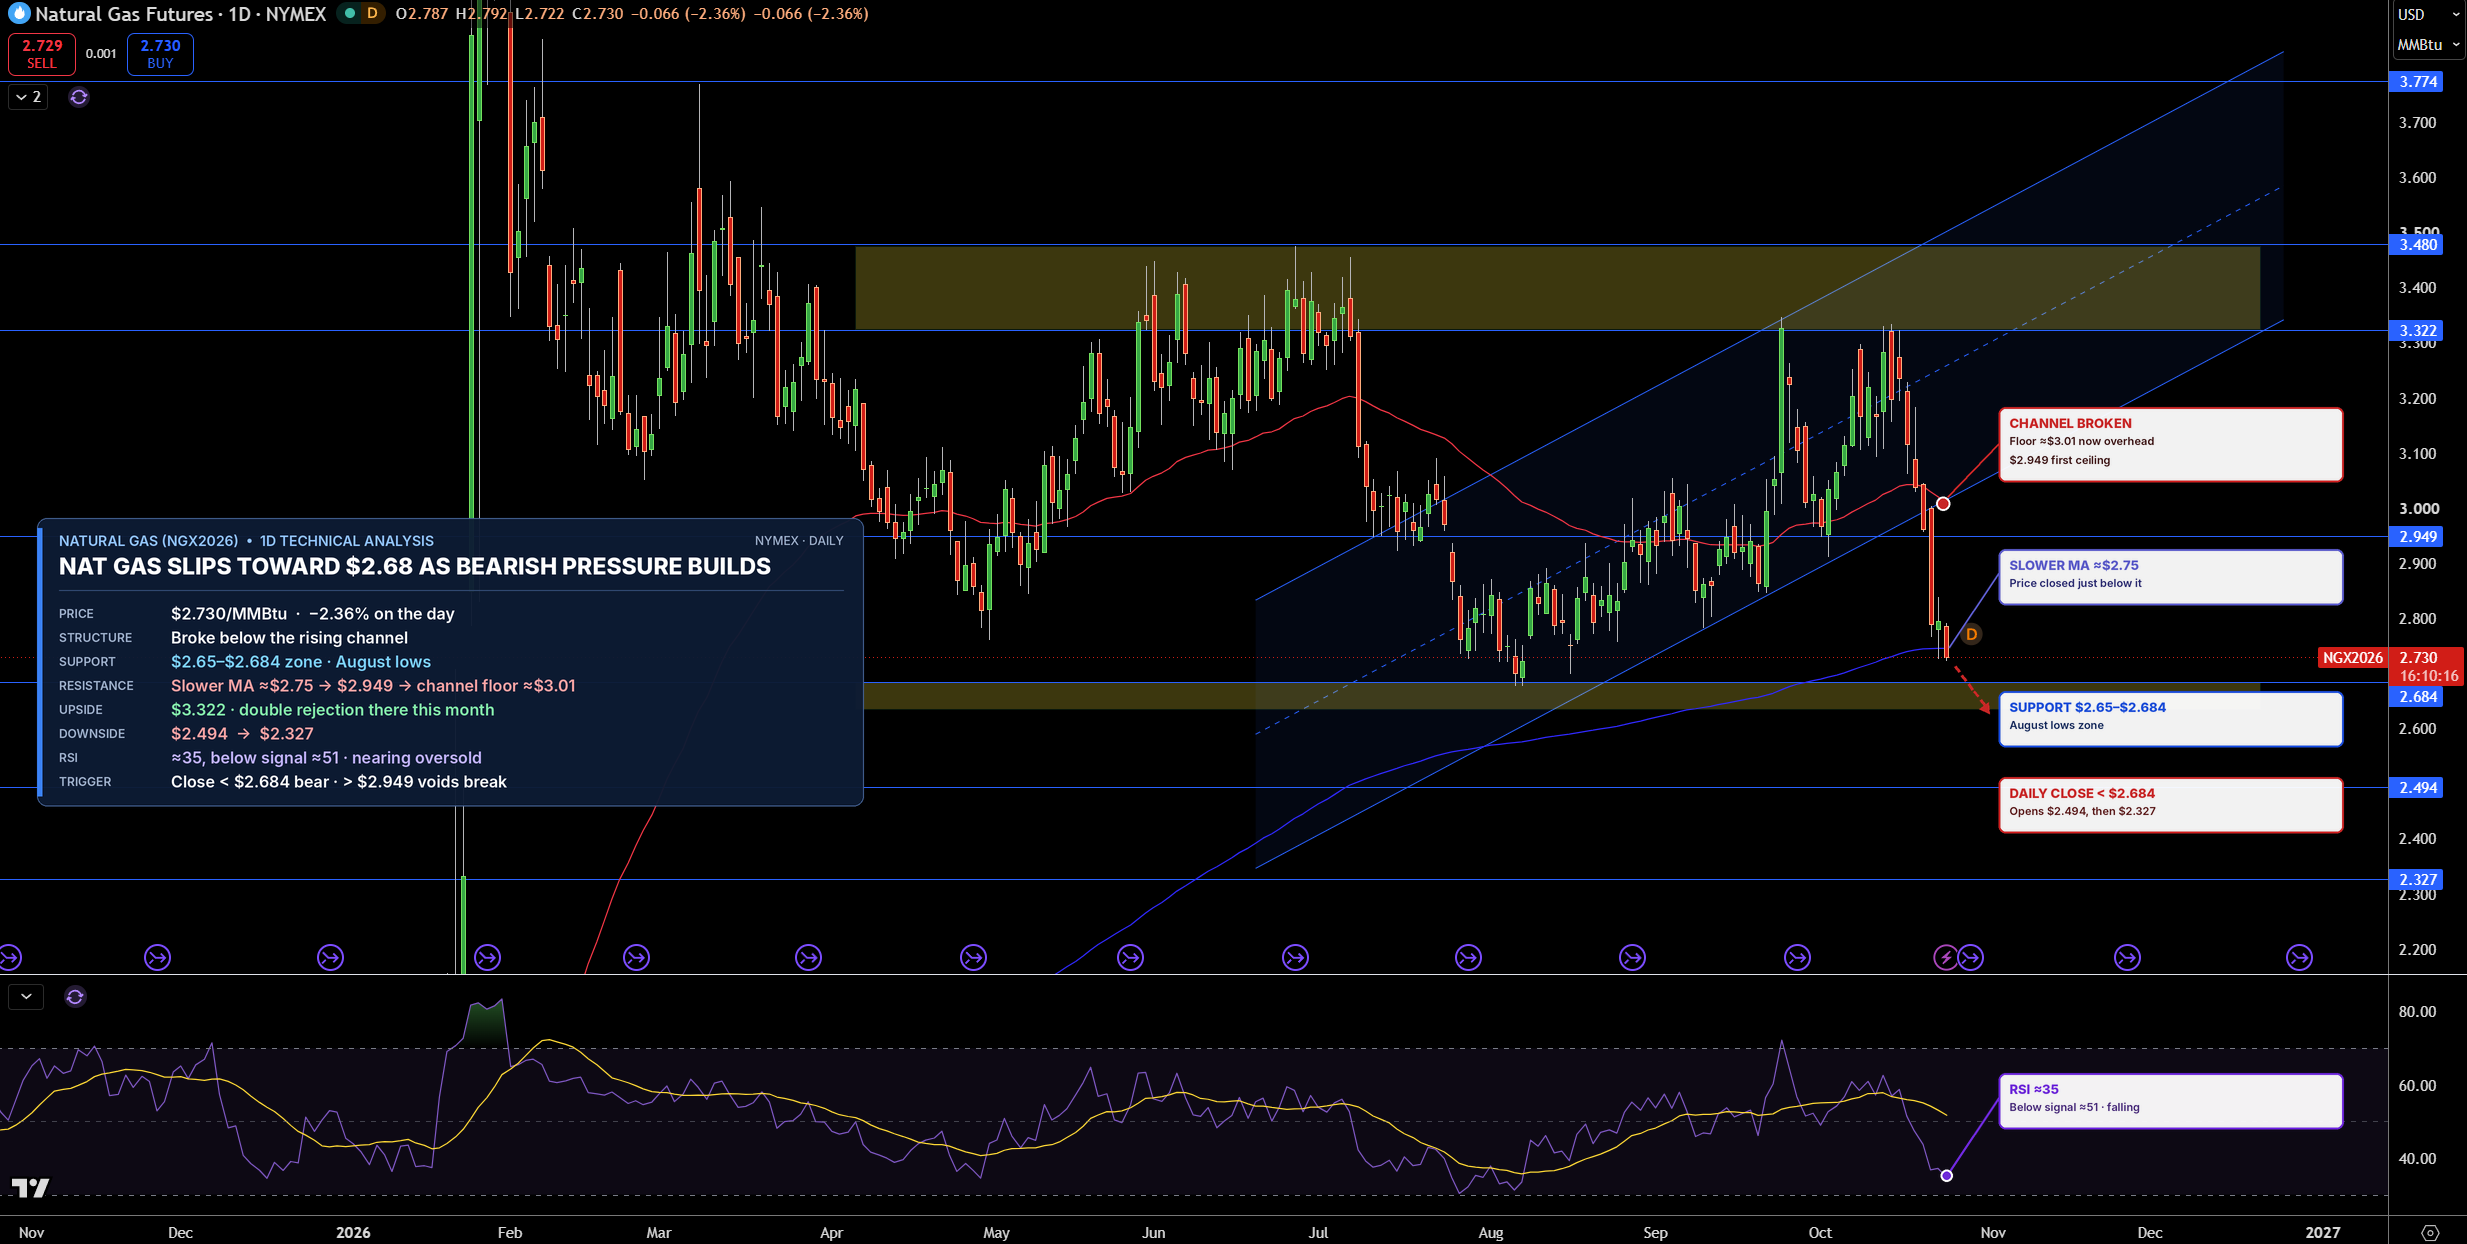The image size is (2467, 1244).
Task: Click the purple sync icon in the RSI pane
Action: click(x=75, y=997)
